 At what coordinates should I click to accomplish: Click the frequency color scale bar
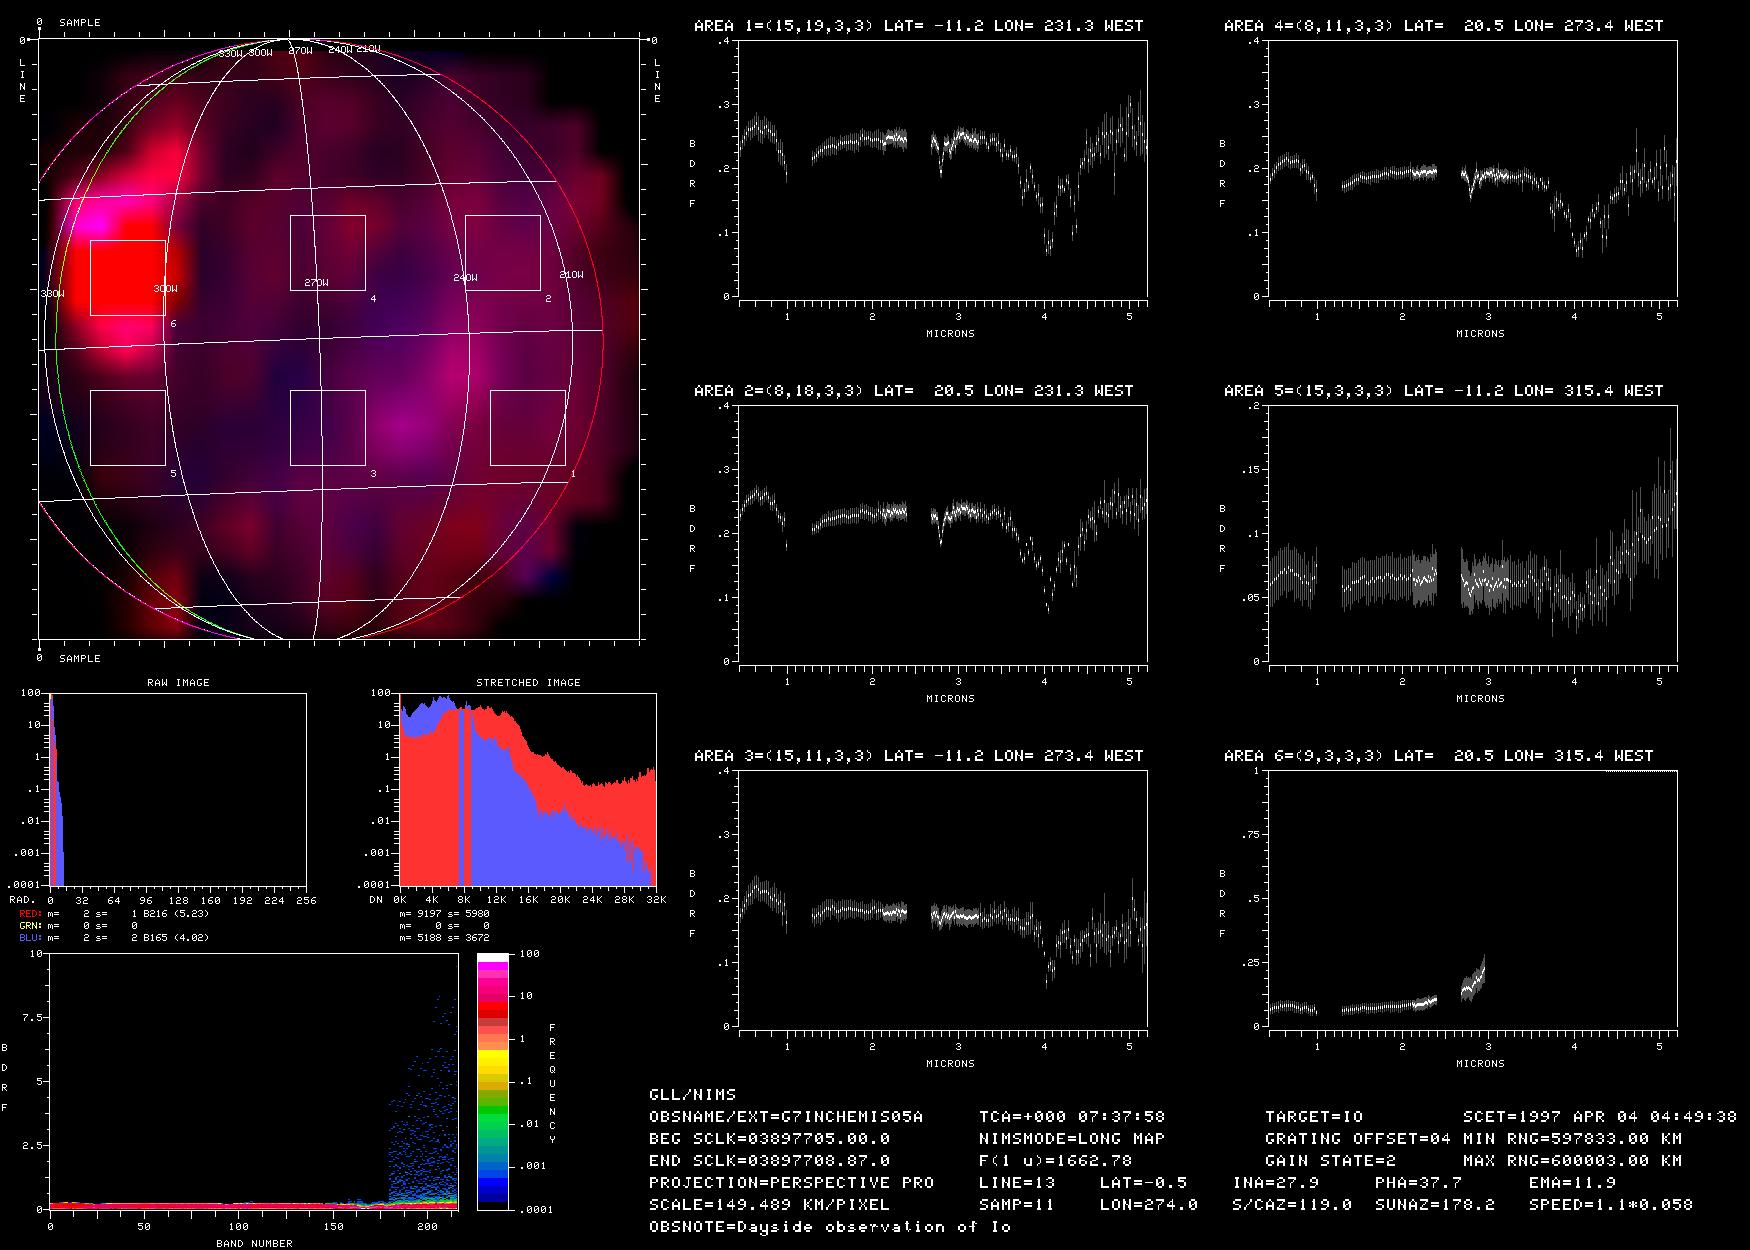pyautogui.click(x=493, y=1081)
